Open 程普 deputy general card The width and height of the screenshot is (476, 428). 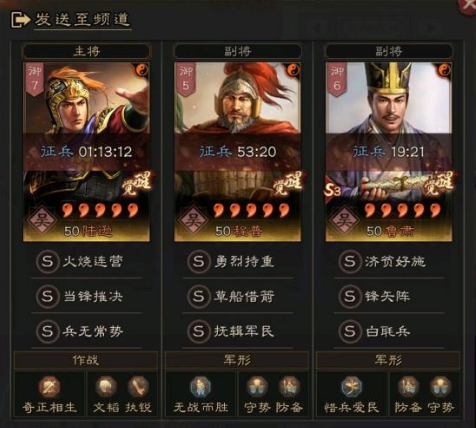(238, 152)
